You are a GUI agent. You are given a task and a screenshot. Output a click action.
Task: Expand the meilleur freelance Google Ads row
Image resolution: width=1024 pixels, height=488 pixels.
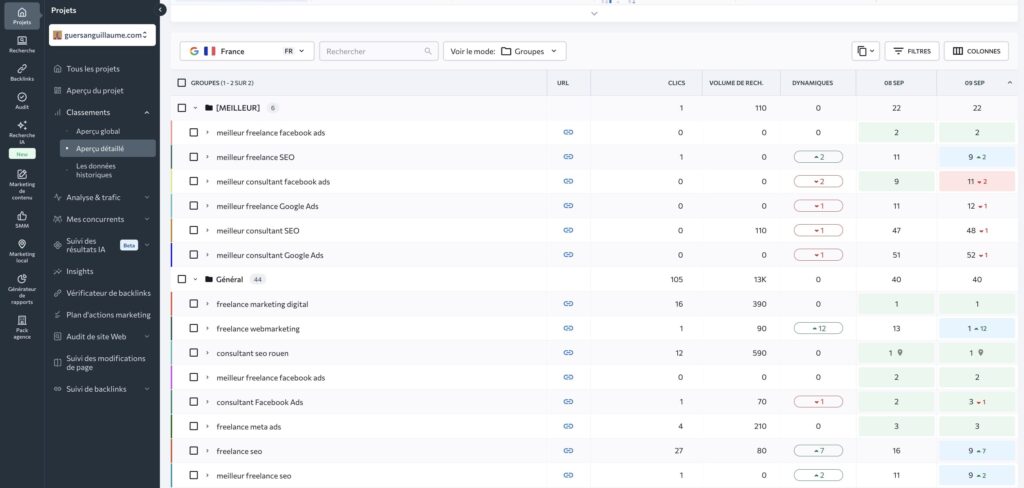point(207,206)
